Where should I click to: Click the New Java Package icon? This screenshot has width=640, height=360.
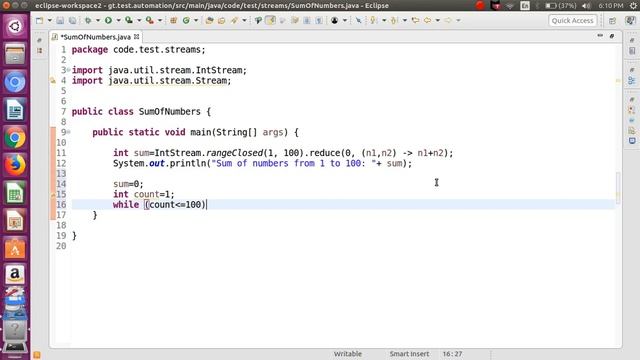click(173, 20)
